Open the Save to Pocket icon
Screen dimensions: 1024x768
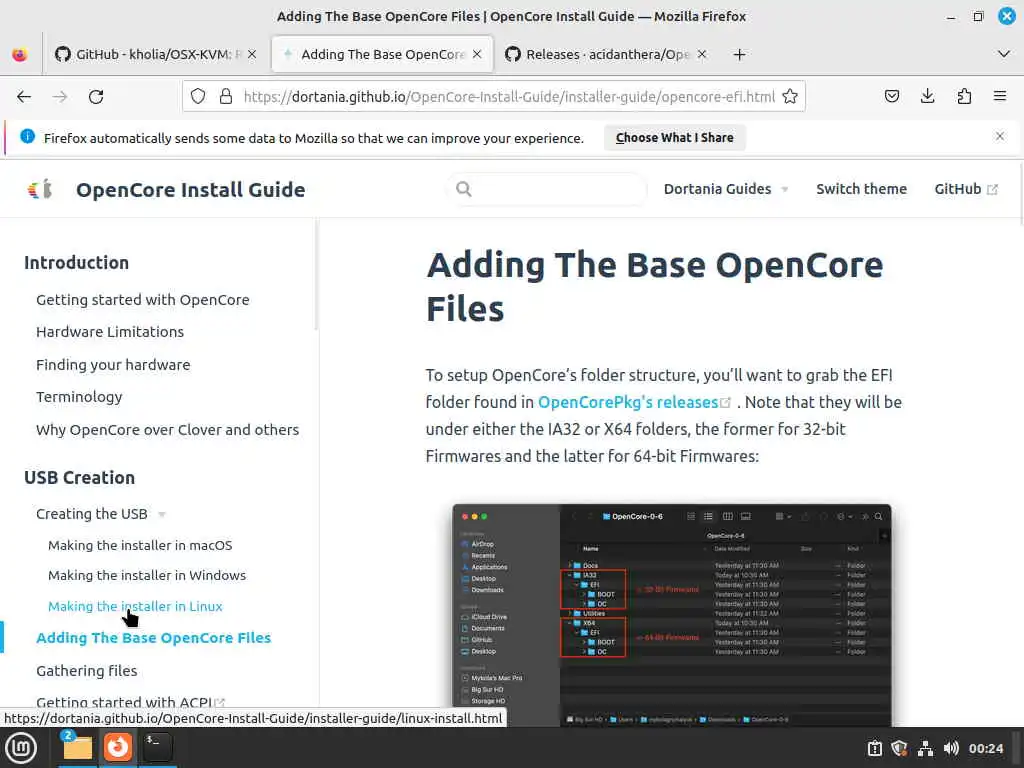tap(892, 97)
